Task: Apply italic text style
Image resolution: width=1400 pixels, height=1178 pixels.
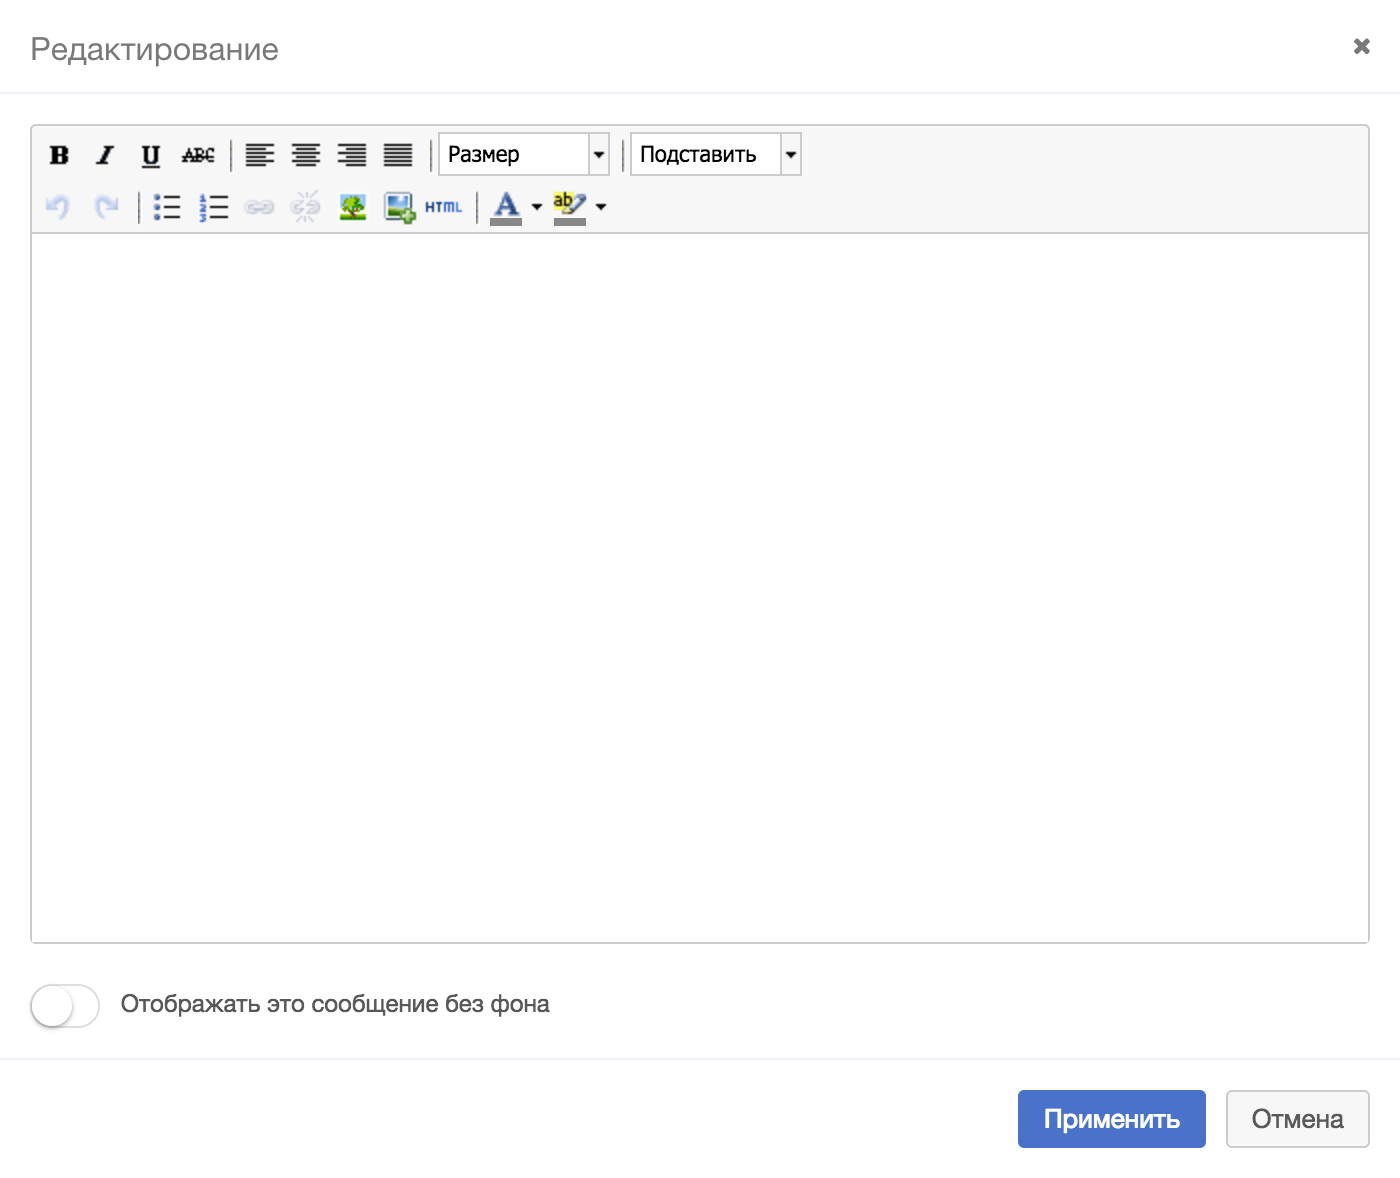Action: tap(105, 155)
